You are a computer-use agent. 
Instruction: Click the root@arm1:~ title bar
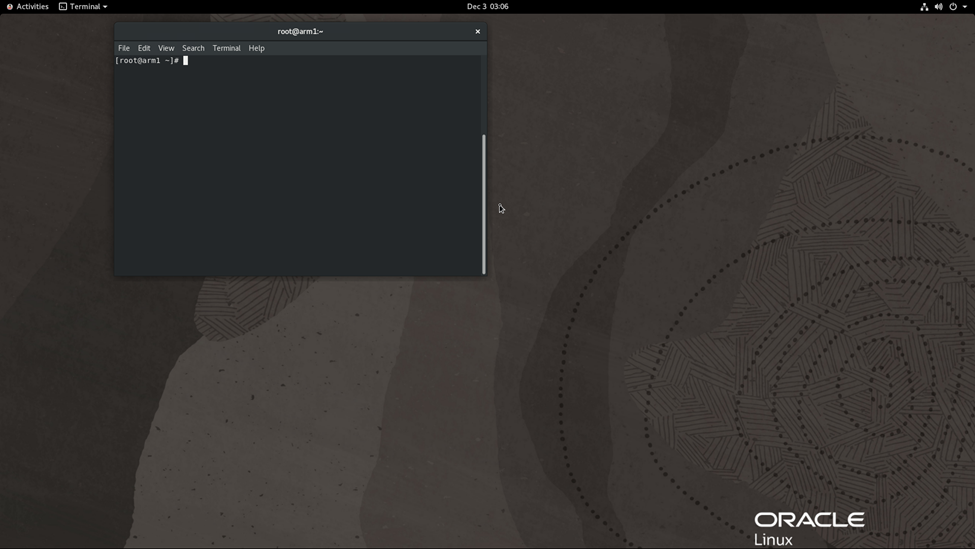point(300,31)
